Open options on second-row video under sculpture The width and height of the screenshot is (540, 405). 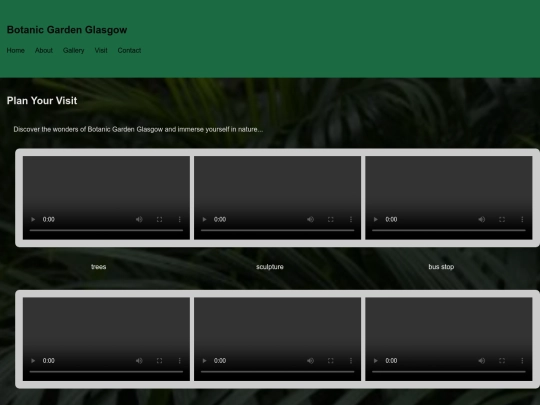[x=351, y=361]
